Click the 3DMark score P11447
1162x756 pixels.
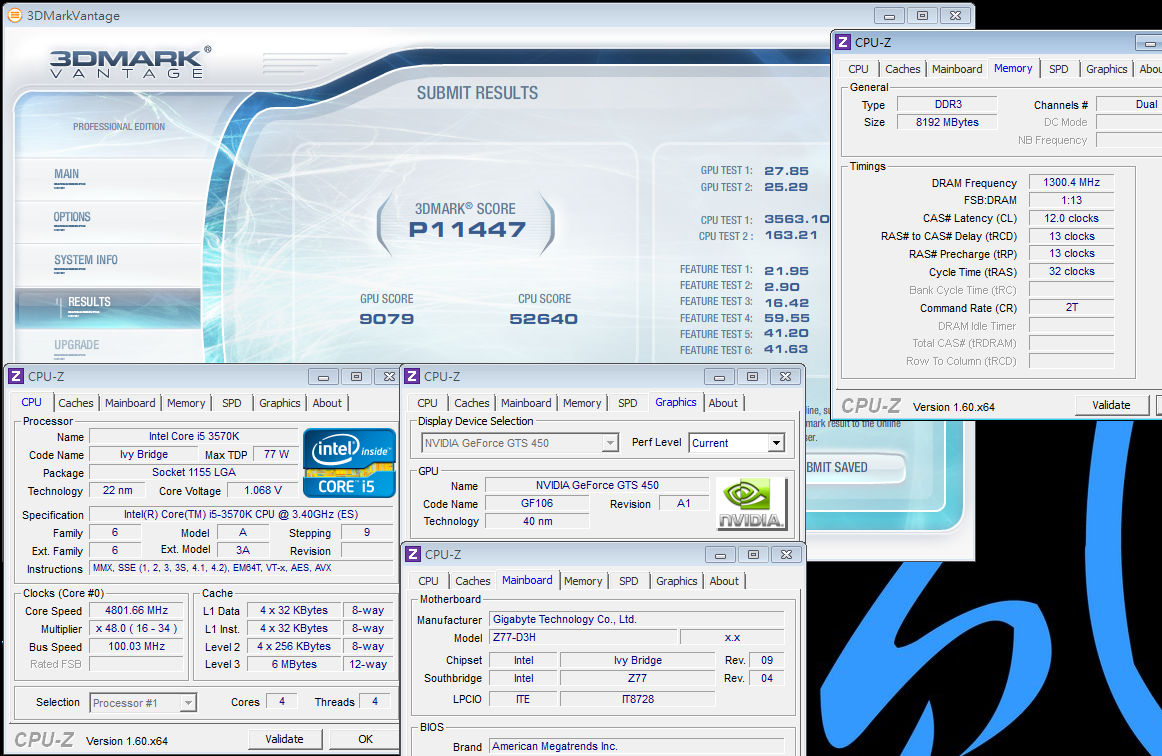tap(467, 230)
